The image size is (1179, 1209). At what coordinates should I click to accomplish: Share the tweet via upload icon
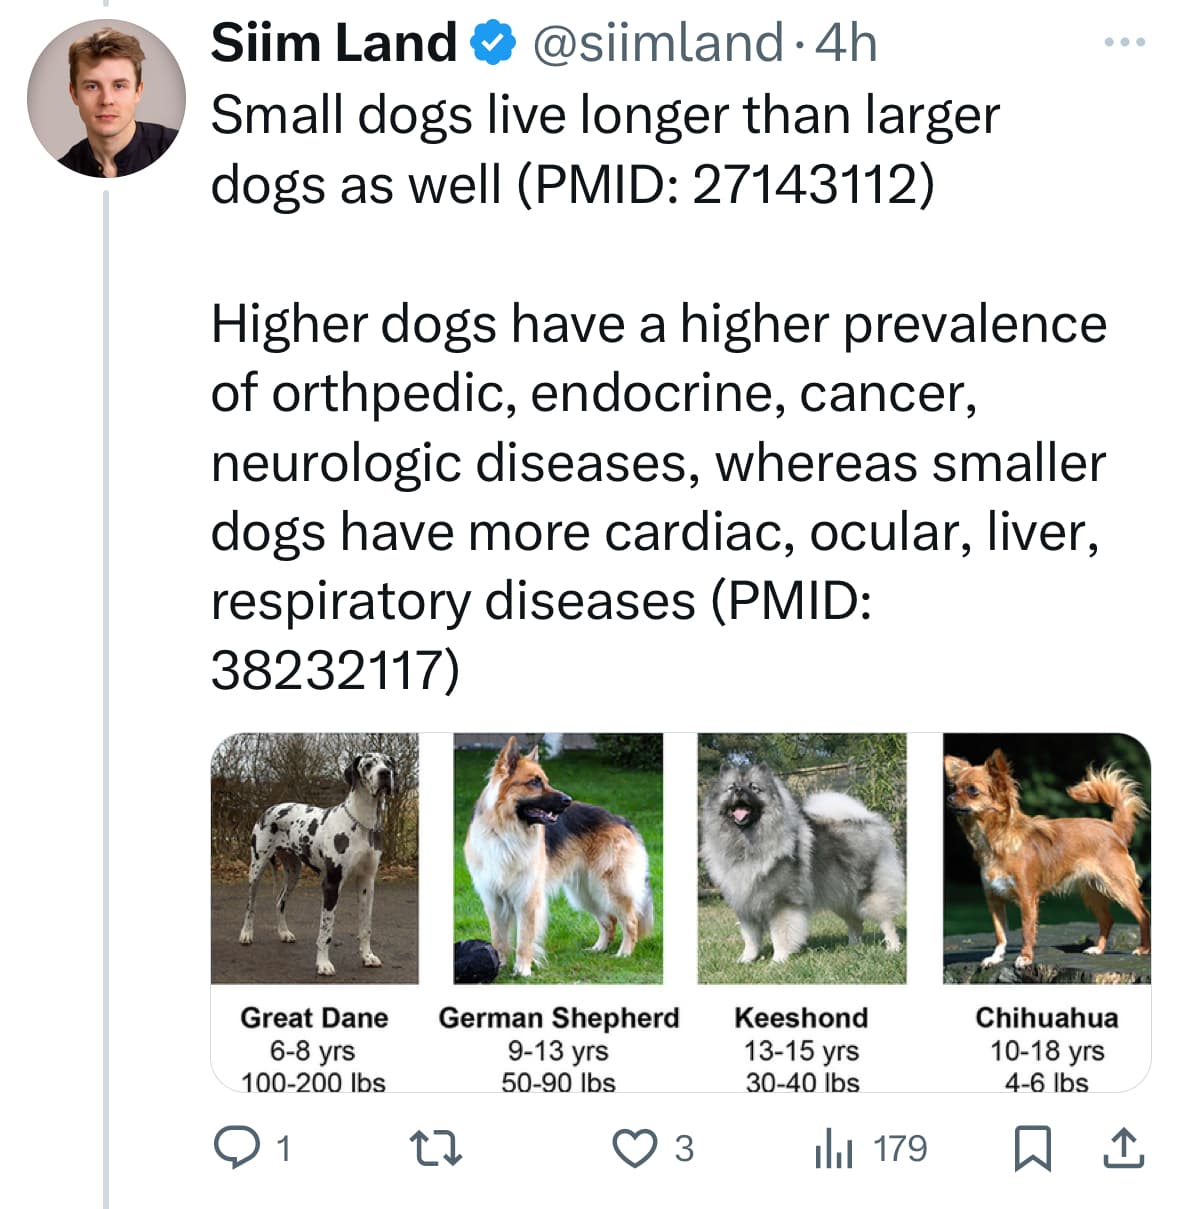click(1123, 1148)
